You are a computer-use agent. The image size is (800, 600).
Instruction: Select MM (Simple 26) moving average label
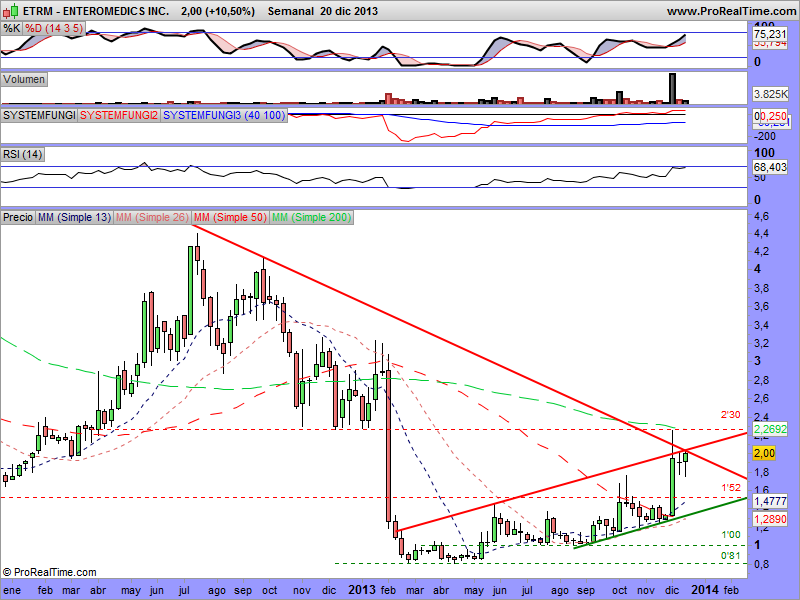(152, 217)
